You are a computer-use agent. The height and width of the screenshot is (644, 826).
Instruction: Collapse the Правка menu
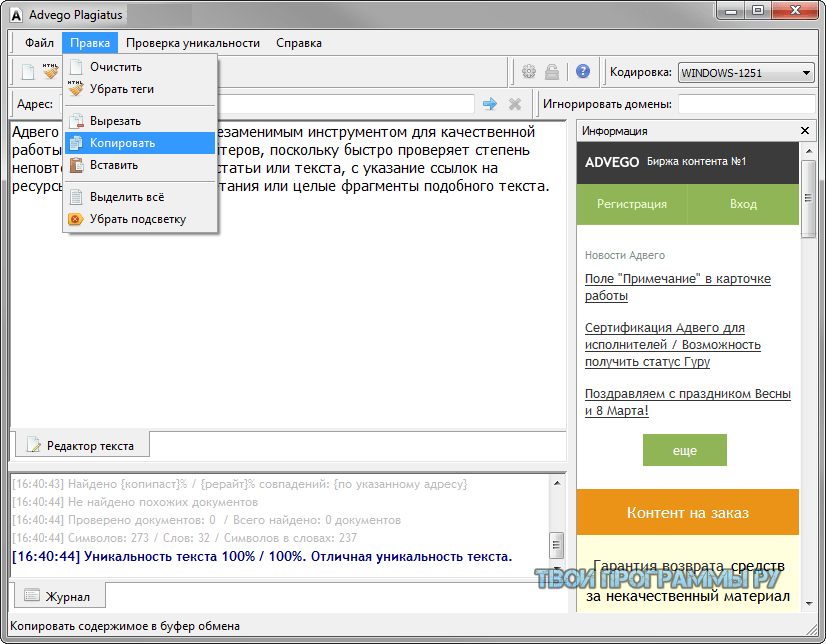coord(90,43)
